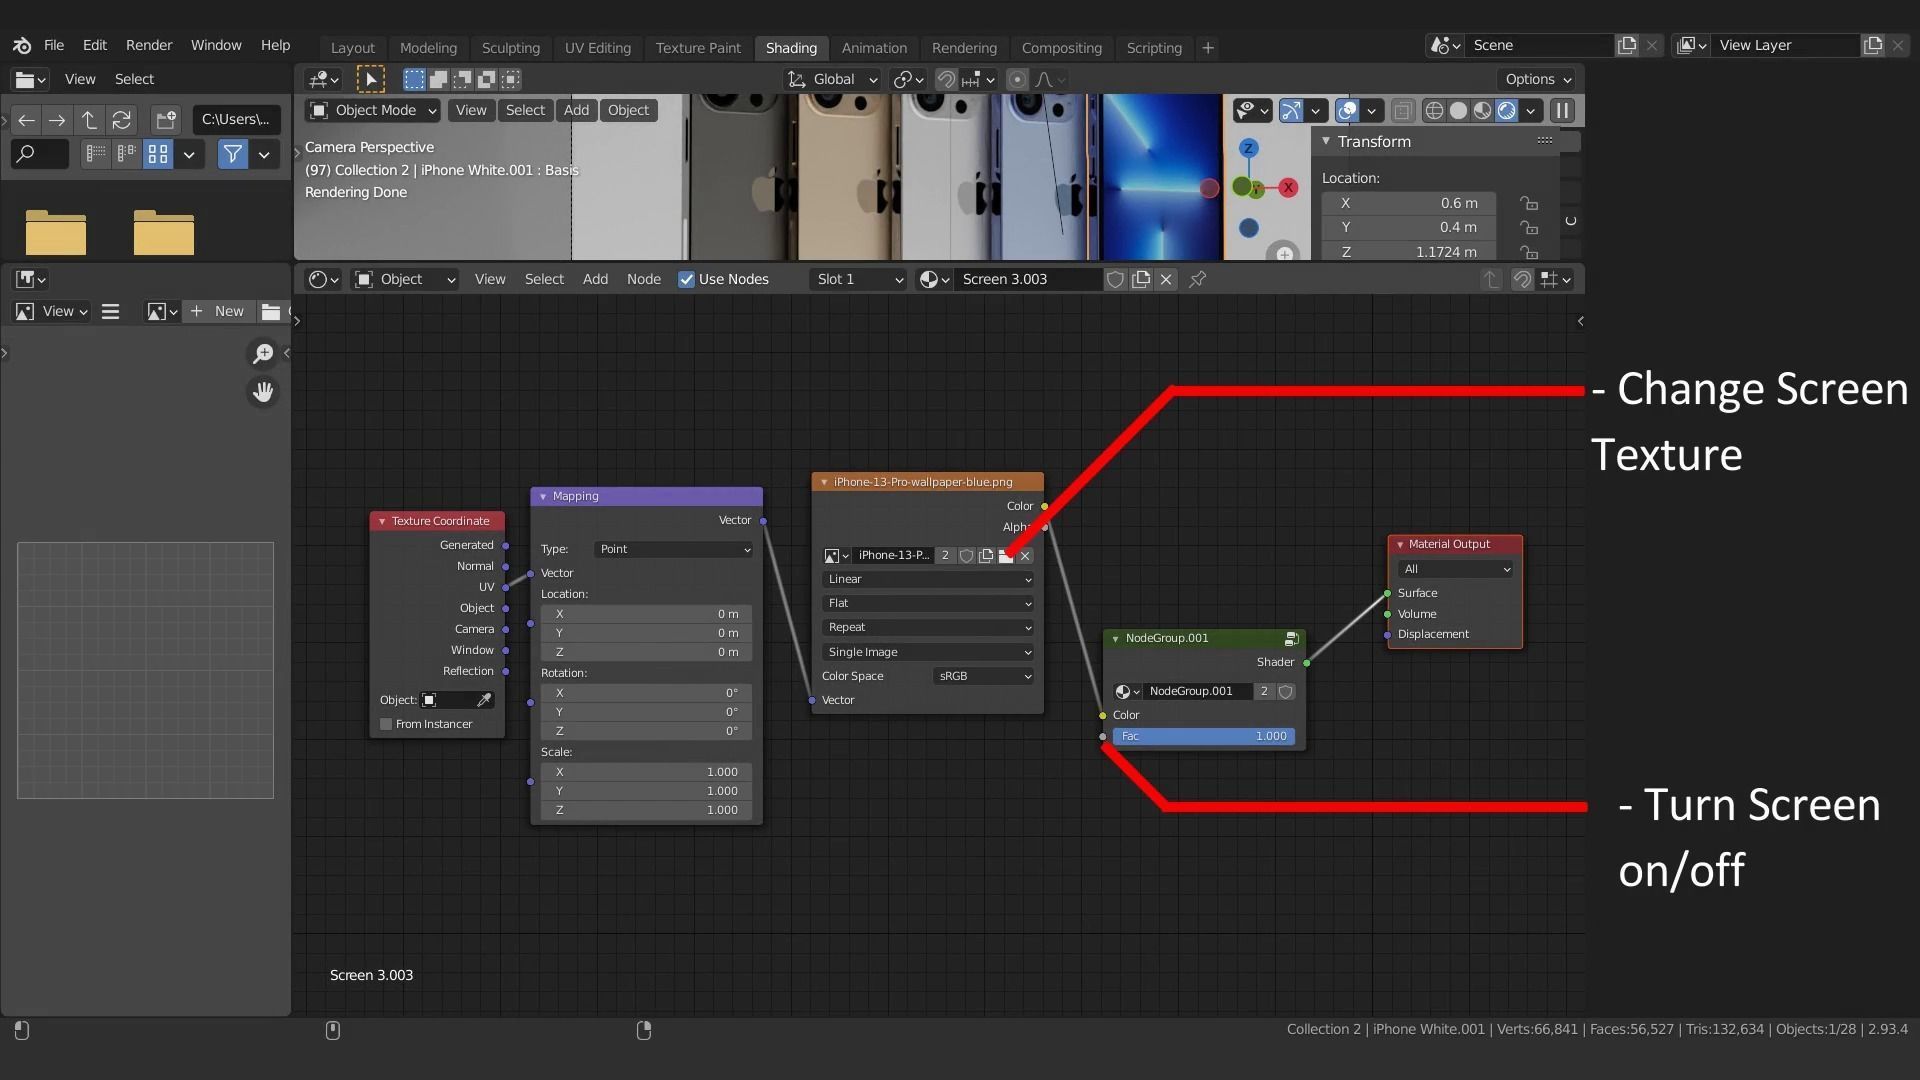The height and width of the screenshot is (1080, 1920).
Task: Click the refresh file list icon
Action: (122, 120)
